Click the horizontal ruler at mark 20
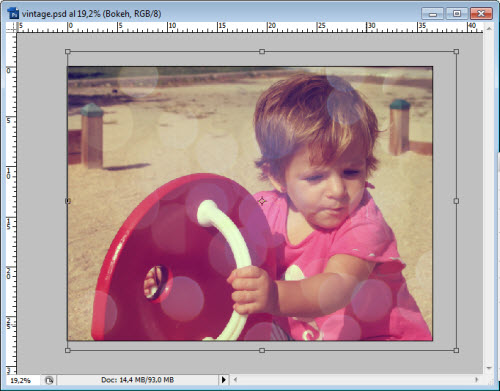500x391 pixels. click(x=272, y=26)
